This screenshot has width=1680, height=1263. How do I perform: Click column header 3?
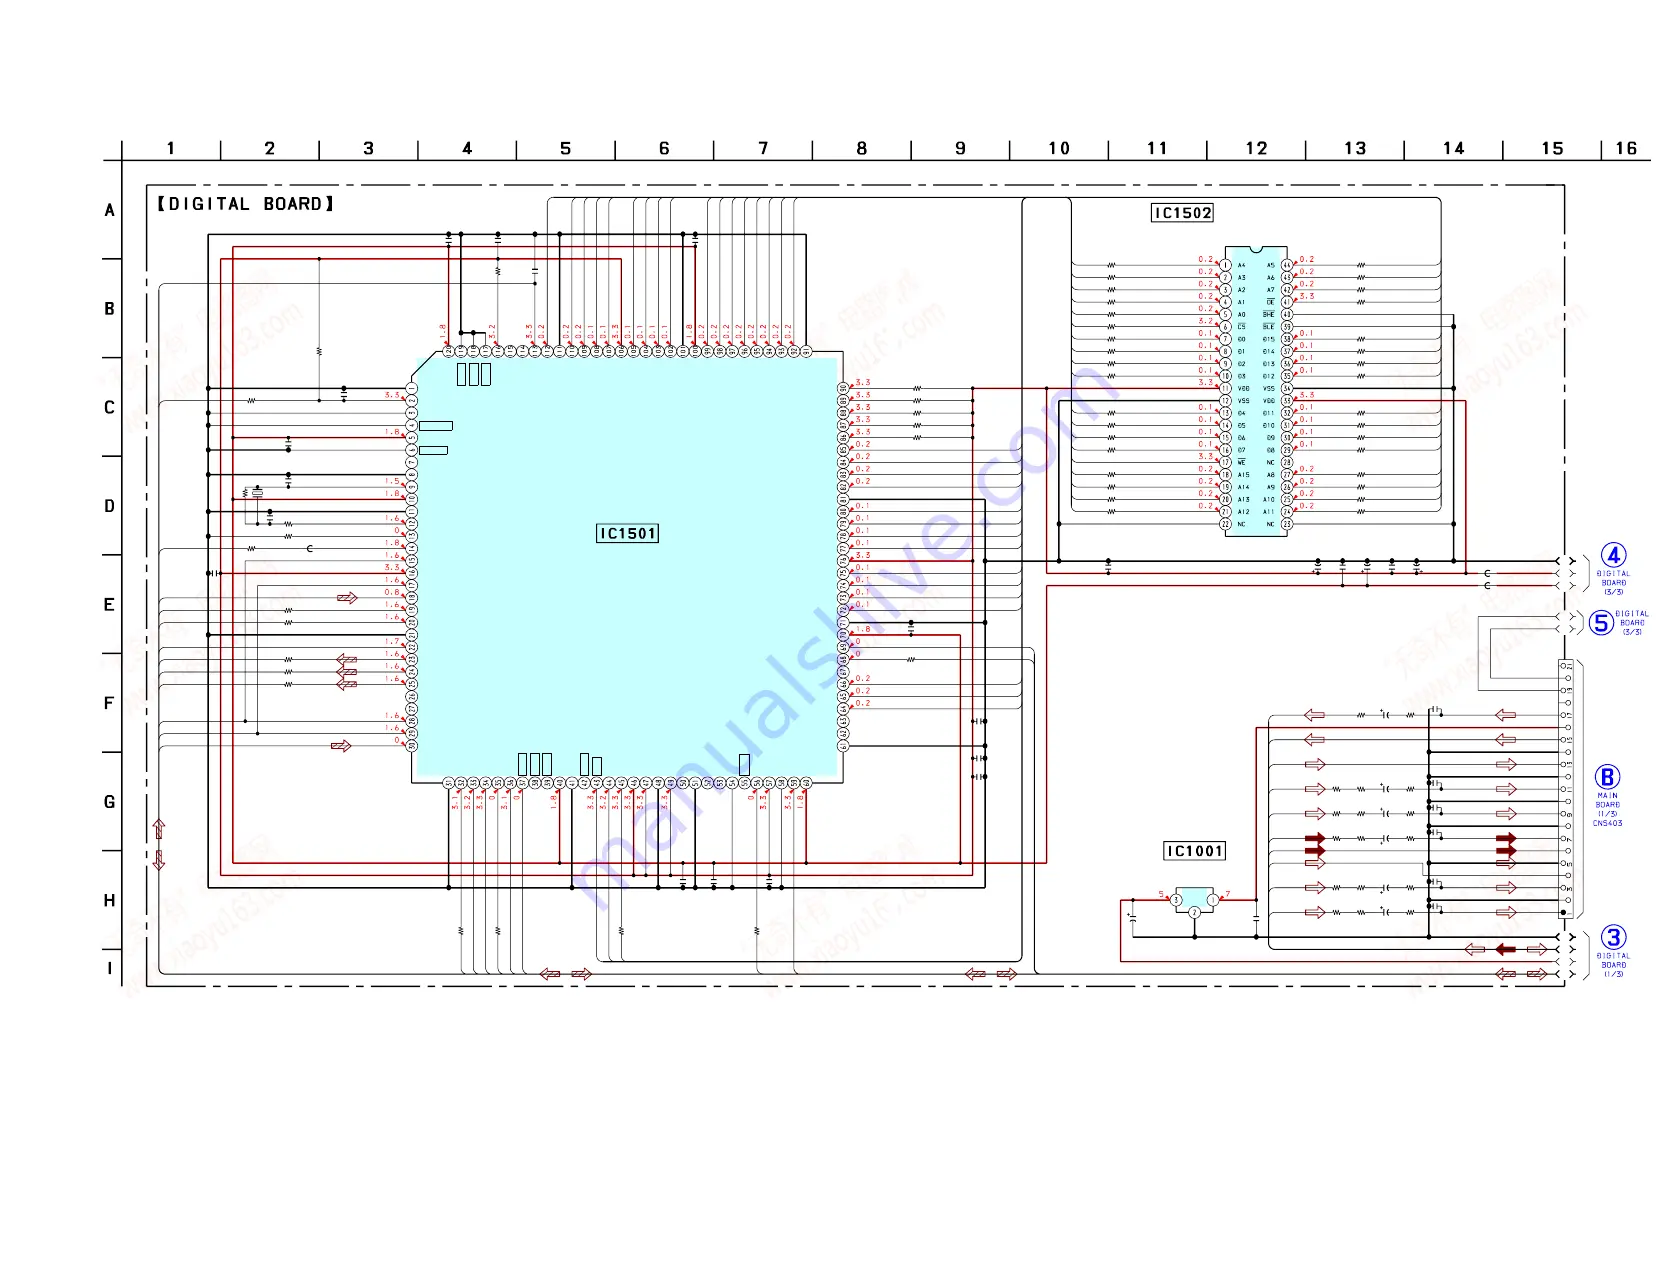tap(369, 148)
